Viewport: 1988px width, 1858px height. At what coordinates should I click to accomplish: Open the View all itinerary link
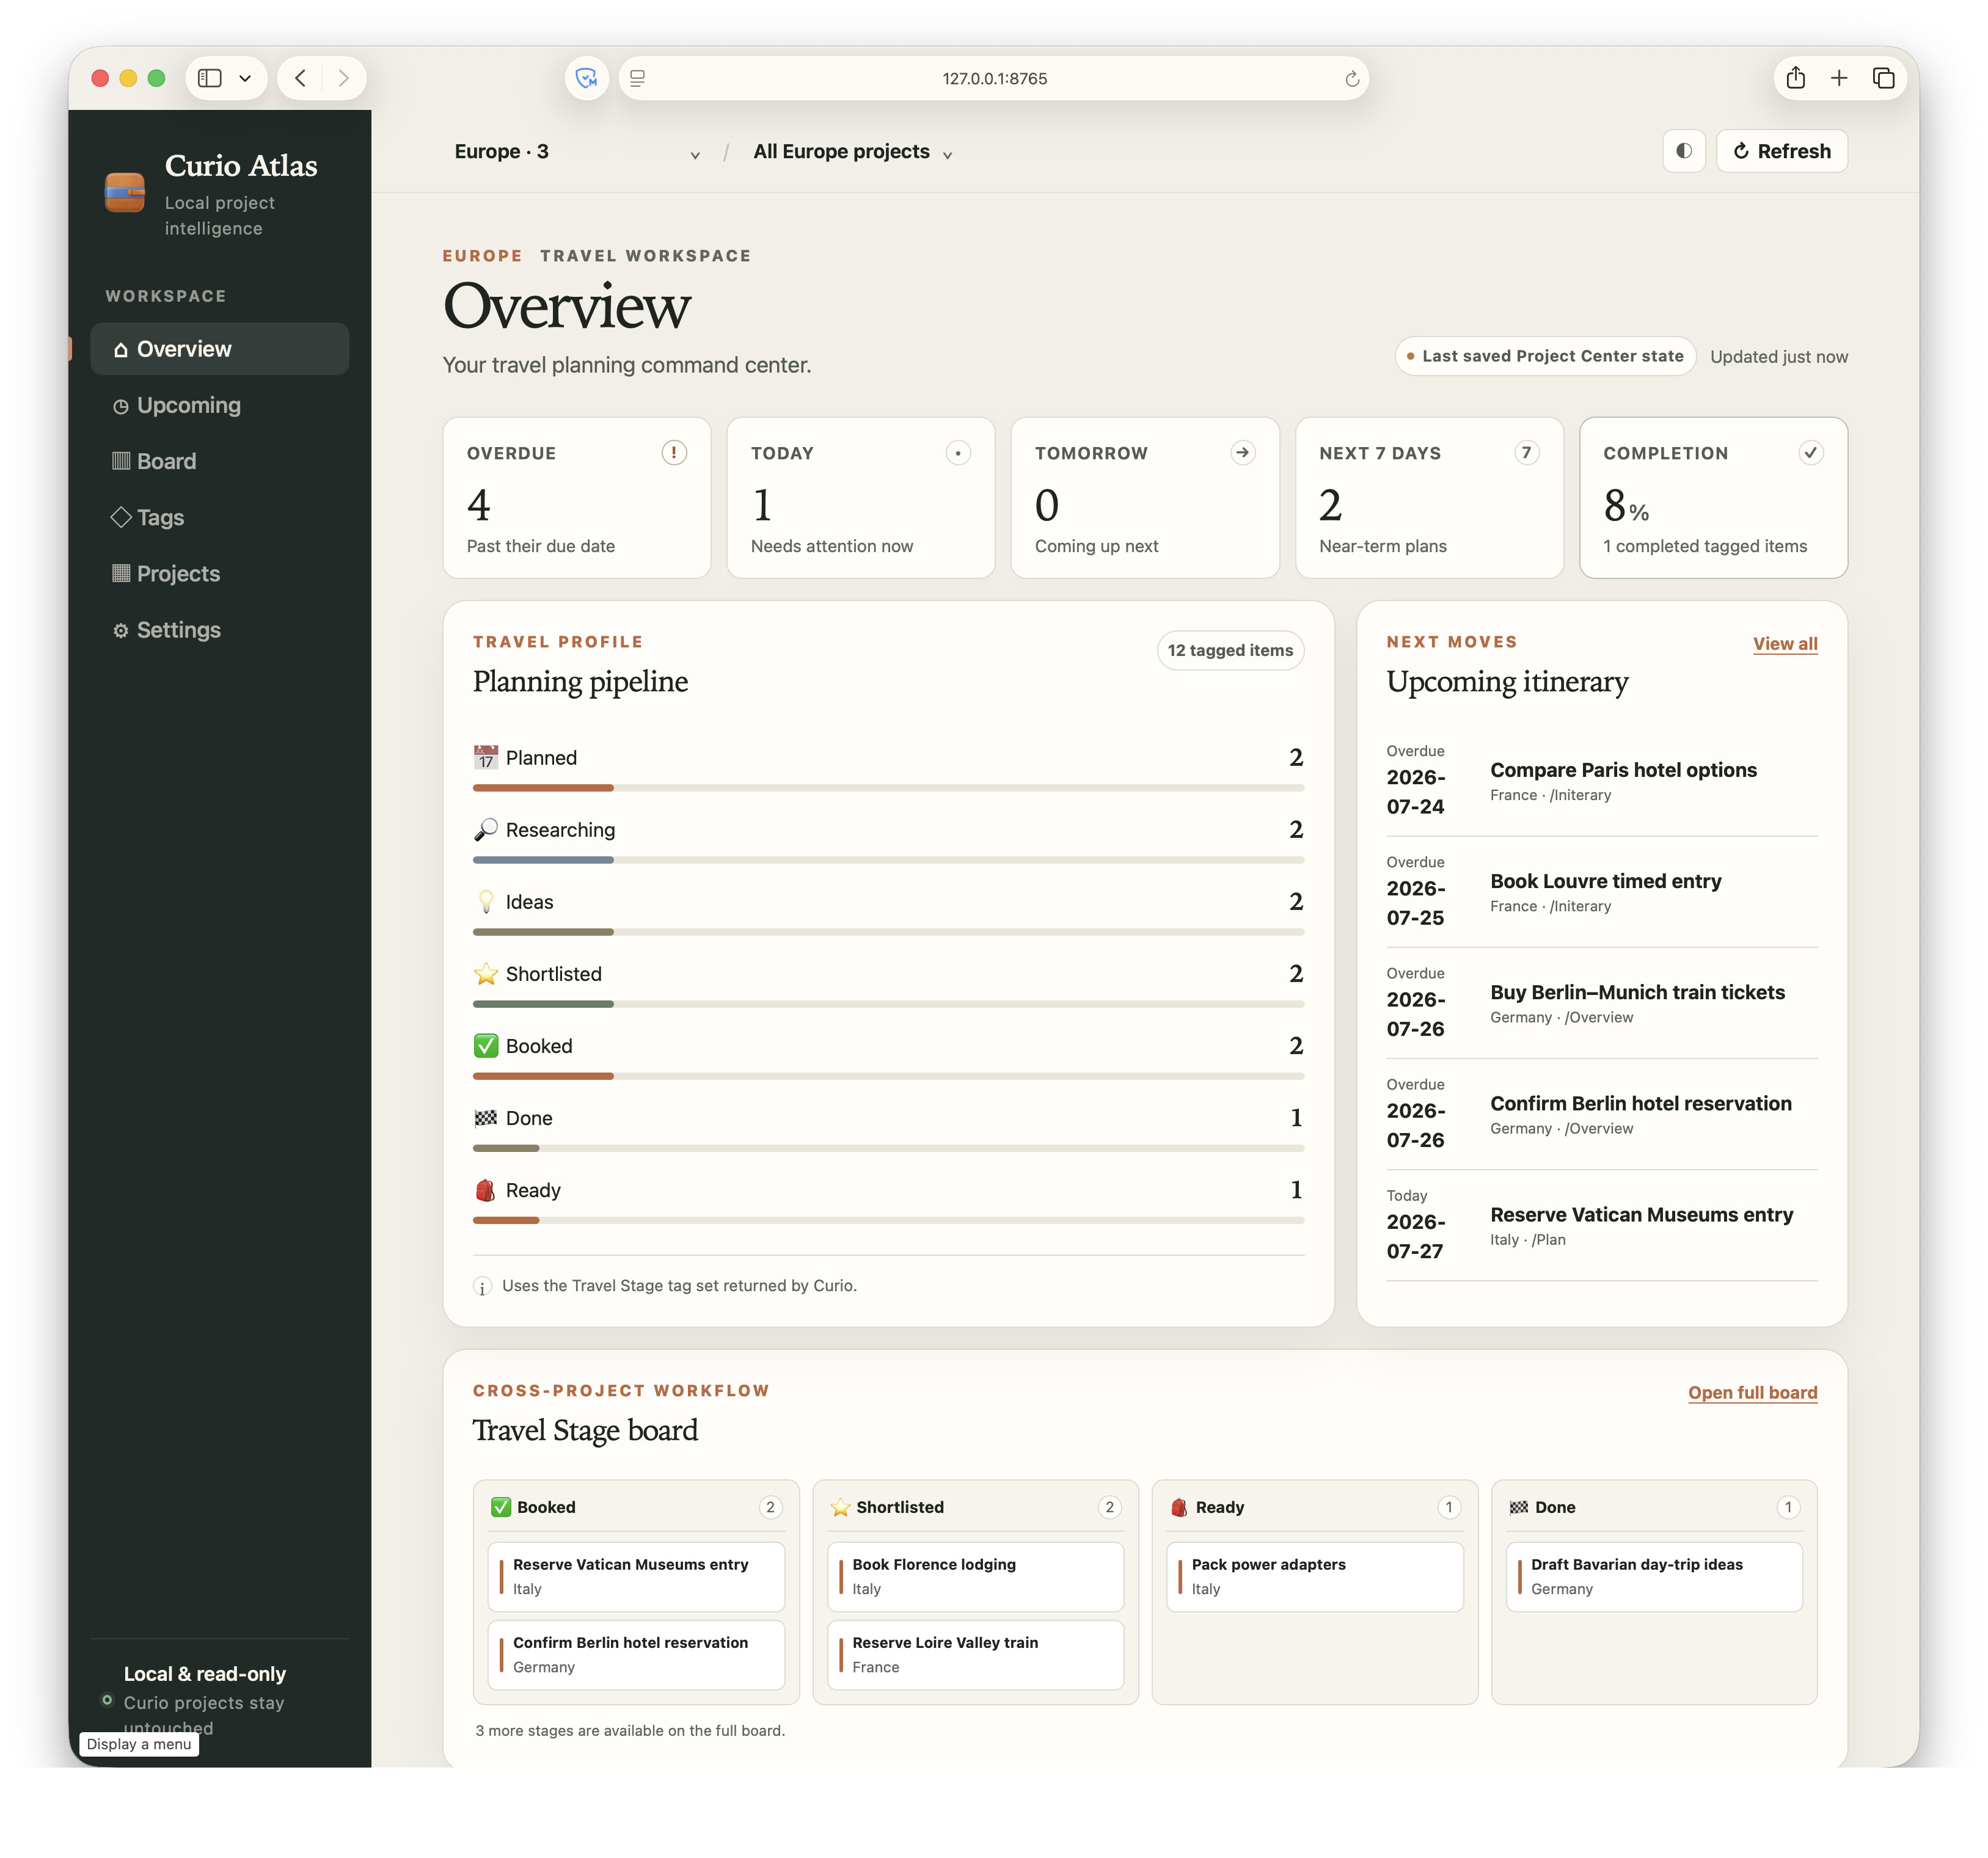click(x=1785, y=644)
